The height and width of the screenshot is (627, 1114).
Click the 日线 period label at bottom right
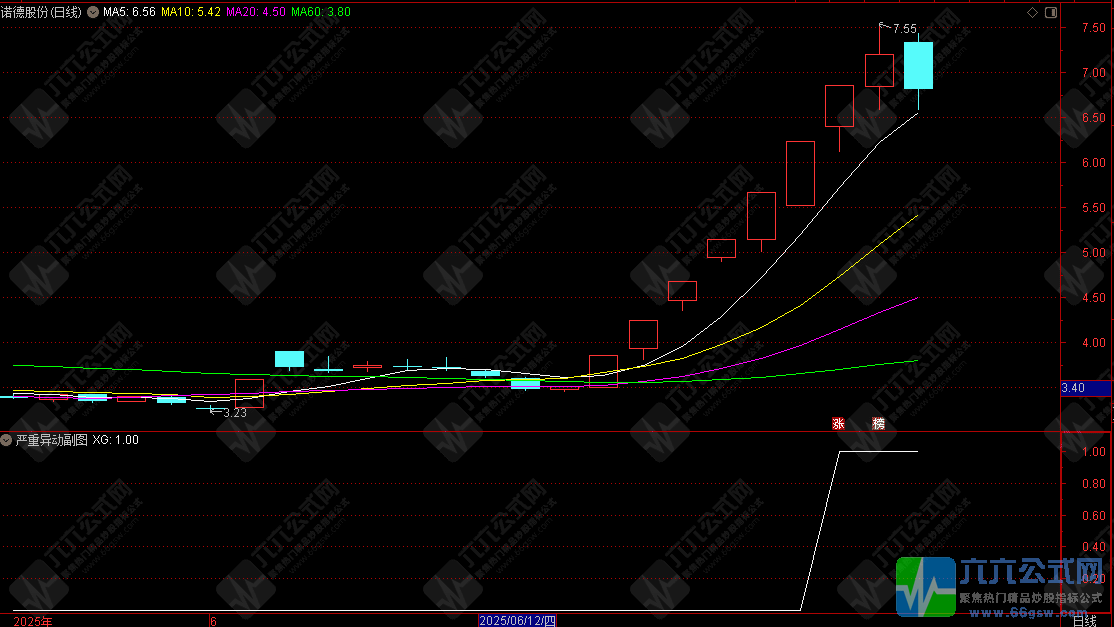pyautogui.click(x=1084, y=620)
